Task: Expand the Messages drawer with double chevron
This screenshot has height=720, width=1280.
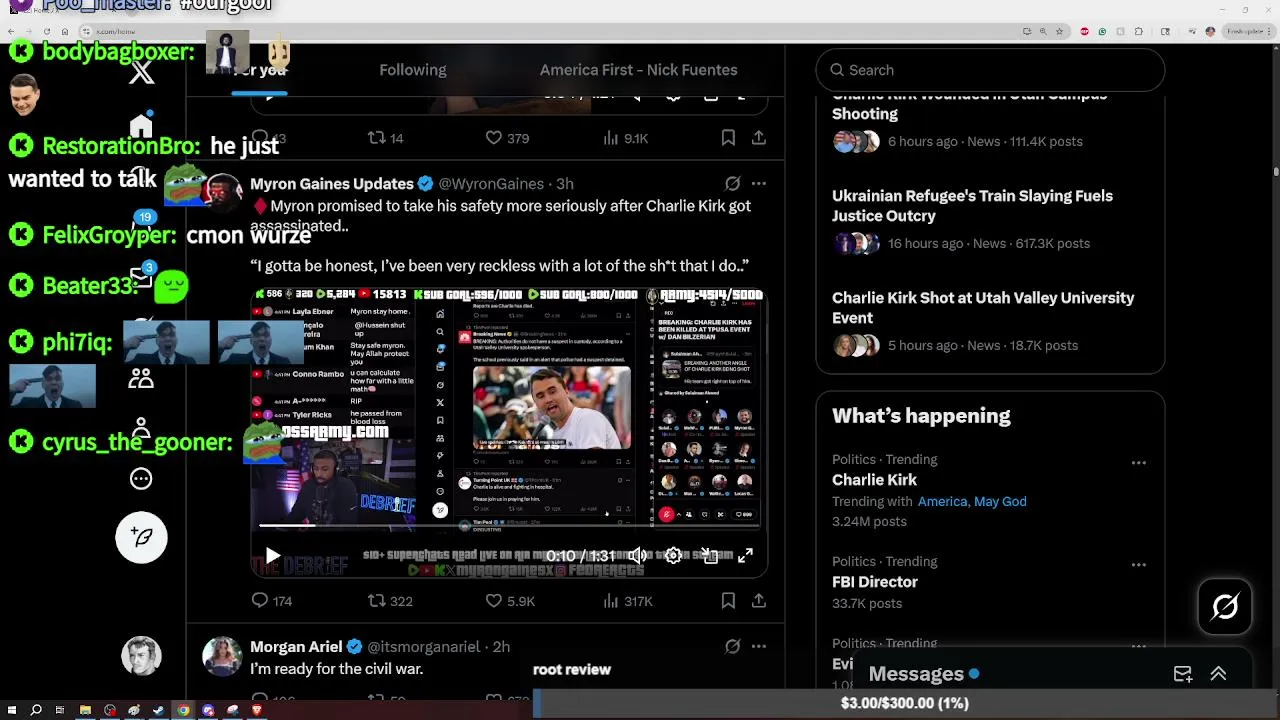Action: click(x=1218, y=674)
